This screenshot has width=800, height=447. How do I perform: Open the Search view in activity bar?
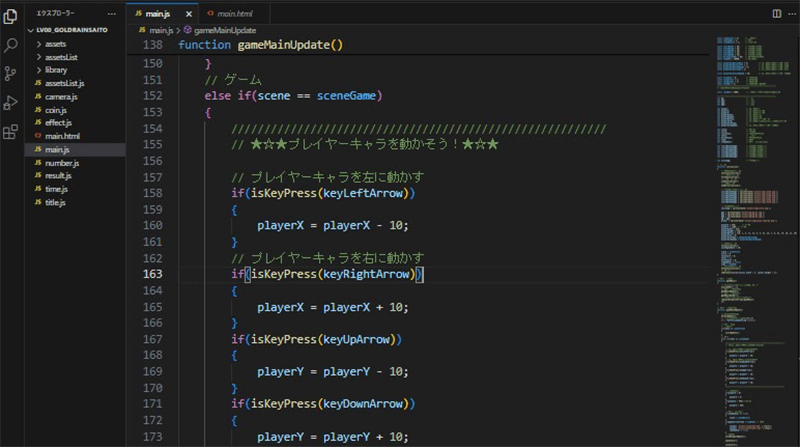coord(12,45)
